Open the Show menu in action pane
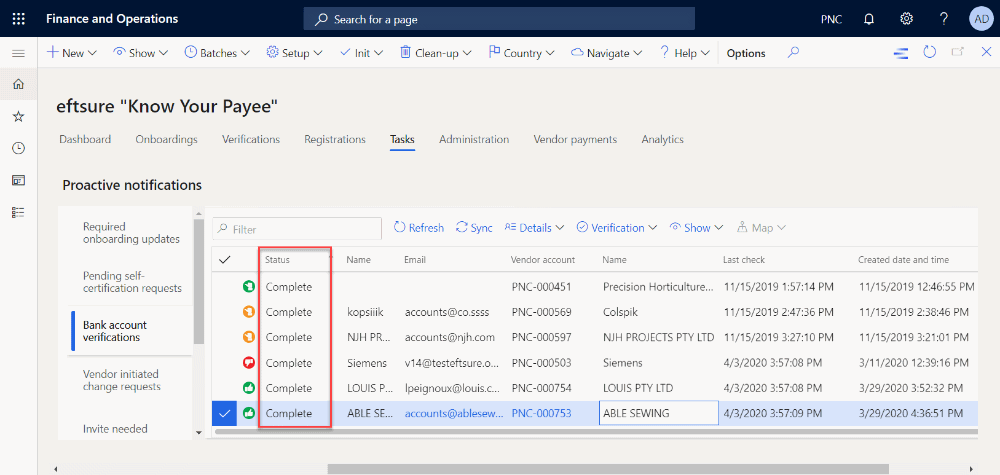Screen dimensions: 1000x475 coord(141,54)
